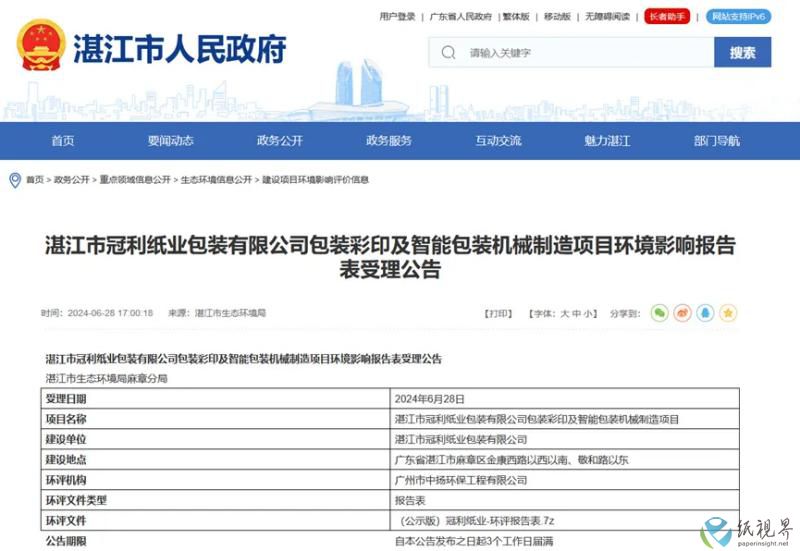Click the 环评文件类型 row label

click(x=76, y=500)
